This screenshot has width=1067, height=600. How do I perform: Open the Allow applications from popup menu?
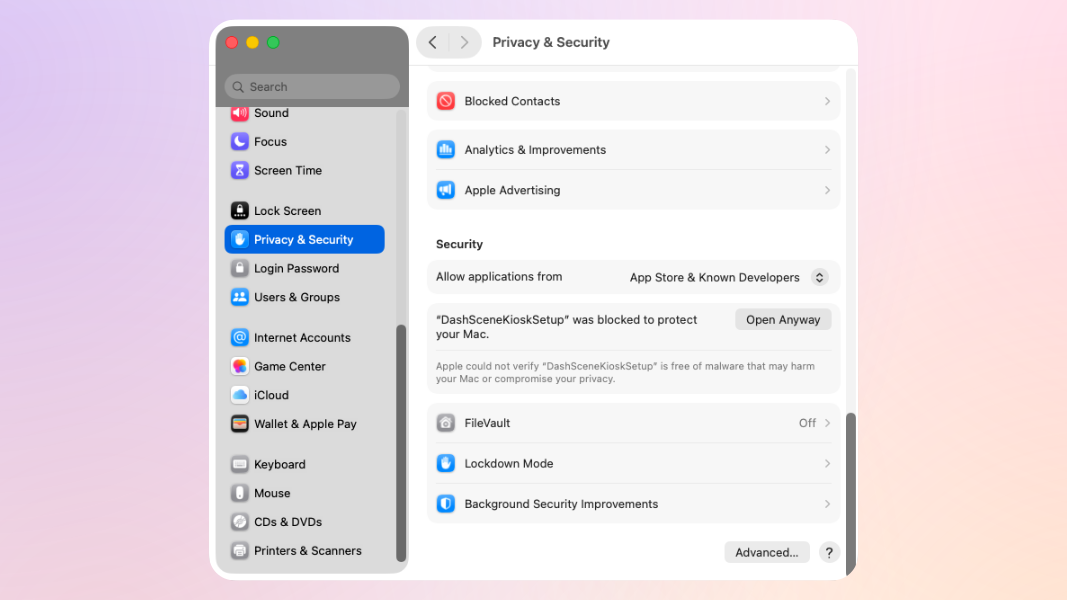tap(819, 278)
